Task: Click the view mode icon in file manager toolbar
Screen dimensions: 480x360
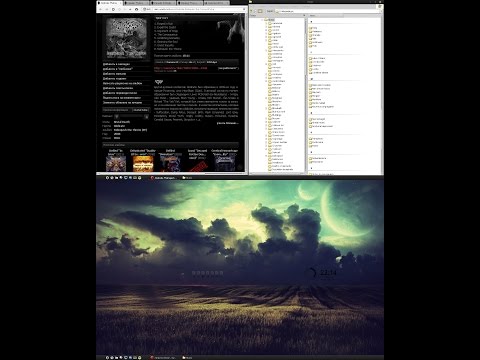Action: (x=260, y=11)
